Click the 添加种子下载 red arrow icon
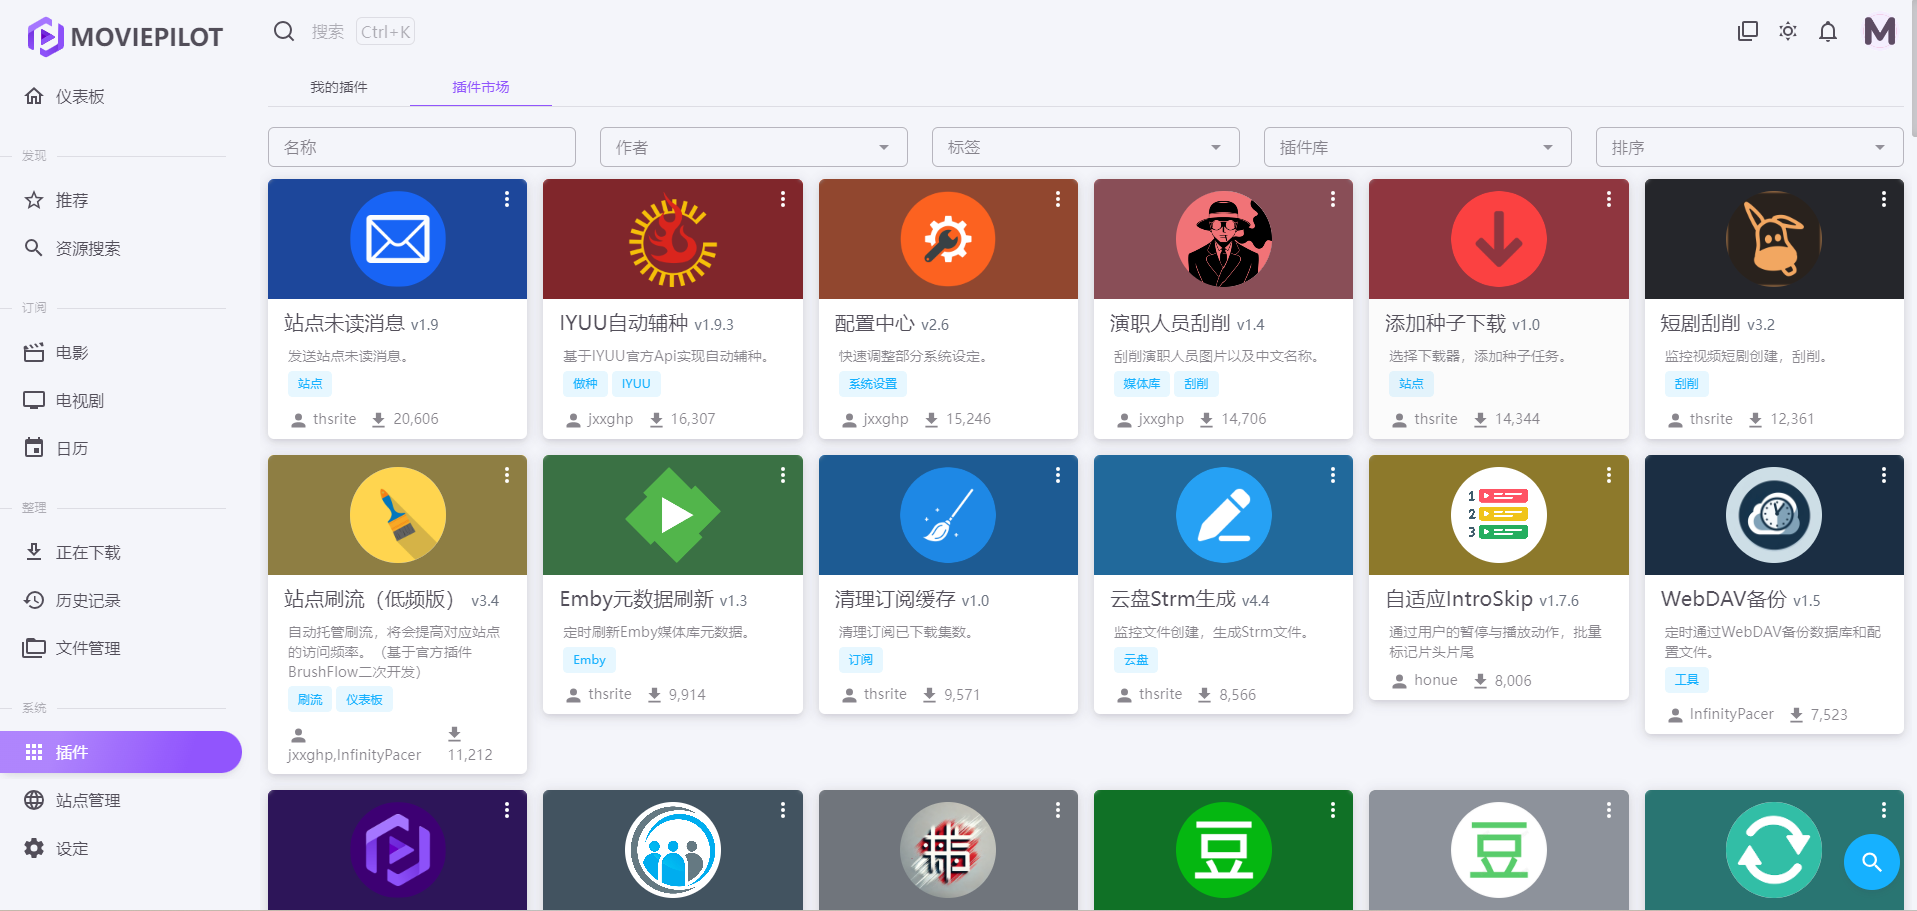Image resolution: width=1917 pixels, height=911 pixels. coord(1499,239)
